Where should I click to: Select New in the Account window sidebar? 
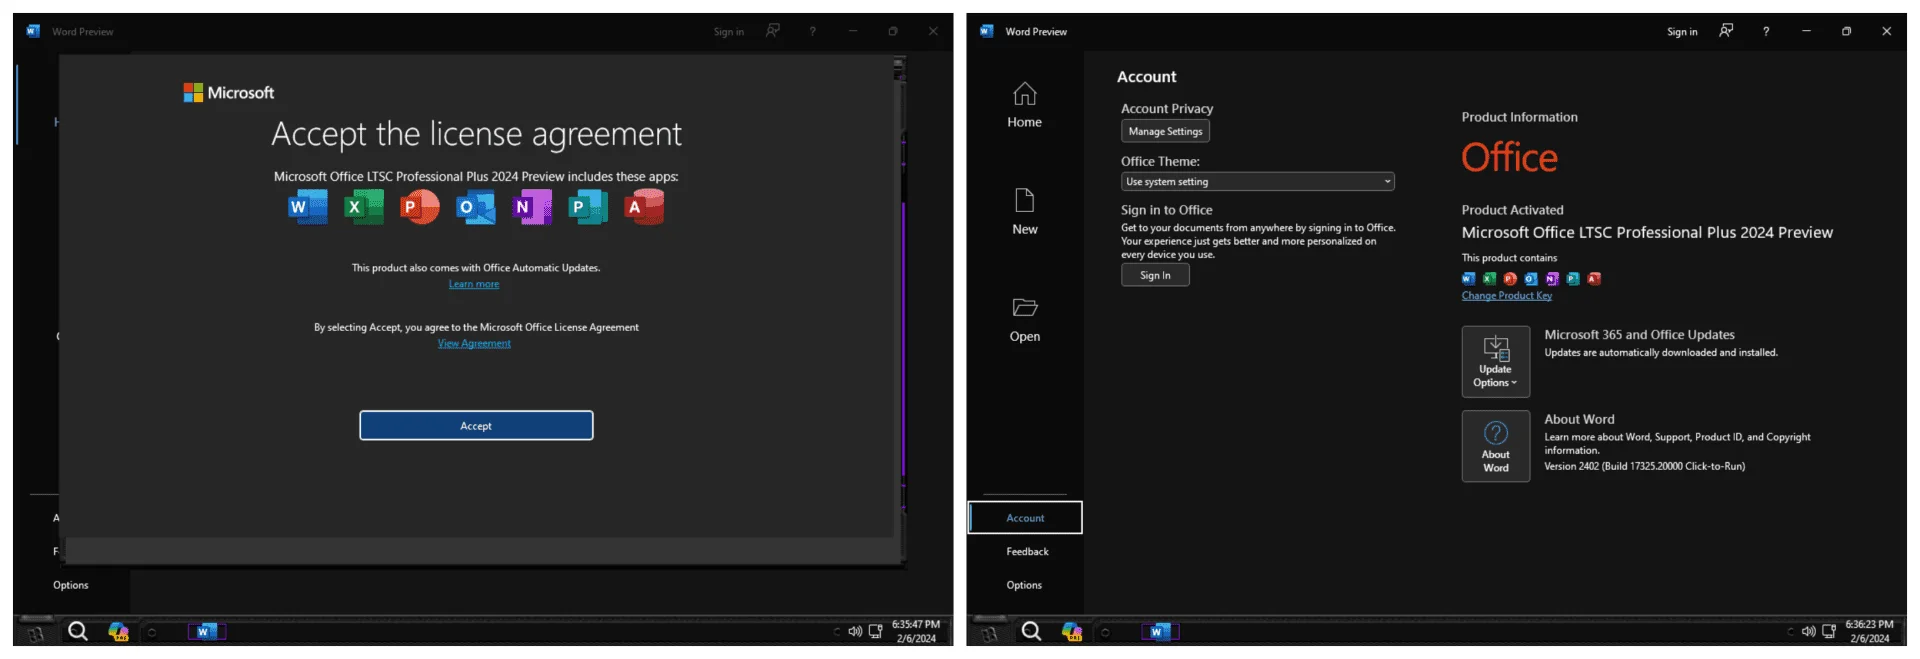coord(1025,212)
